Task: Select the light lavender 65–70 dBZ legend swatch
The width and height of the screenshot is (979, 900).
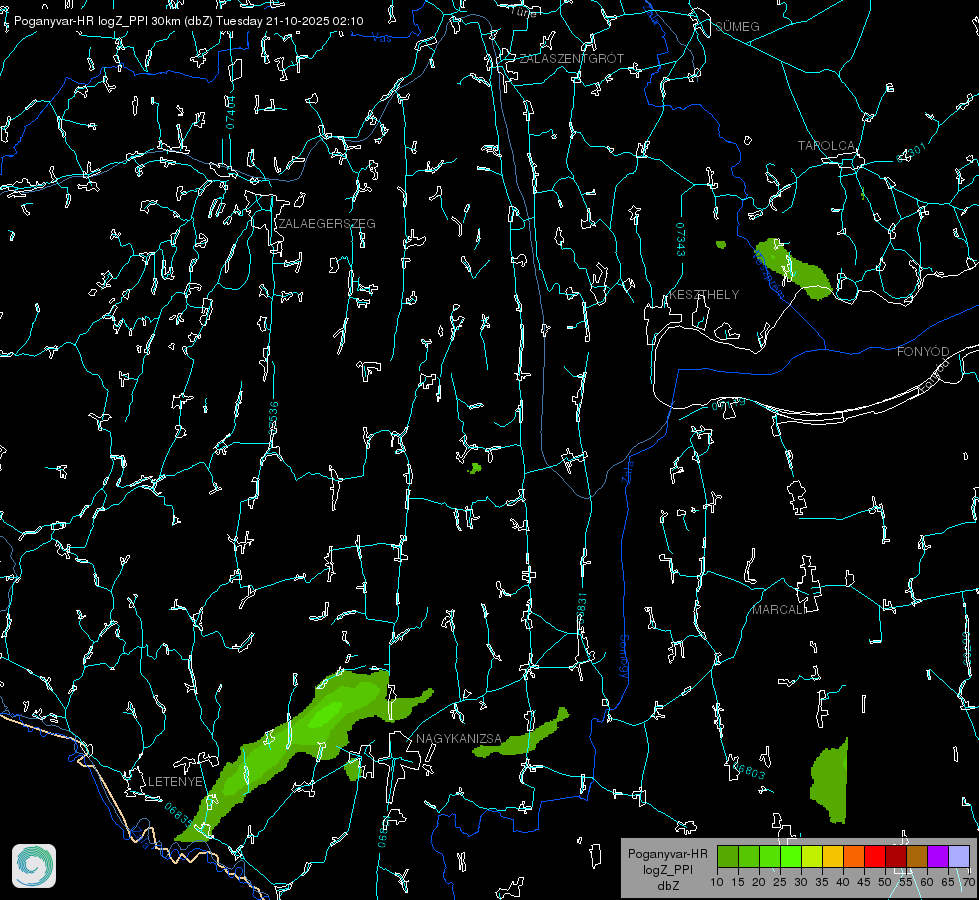Action: tap(959, 856)
